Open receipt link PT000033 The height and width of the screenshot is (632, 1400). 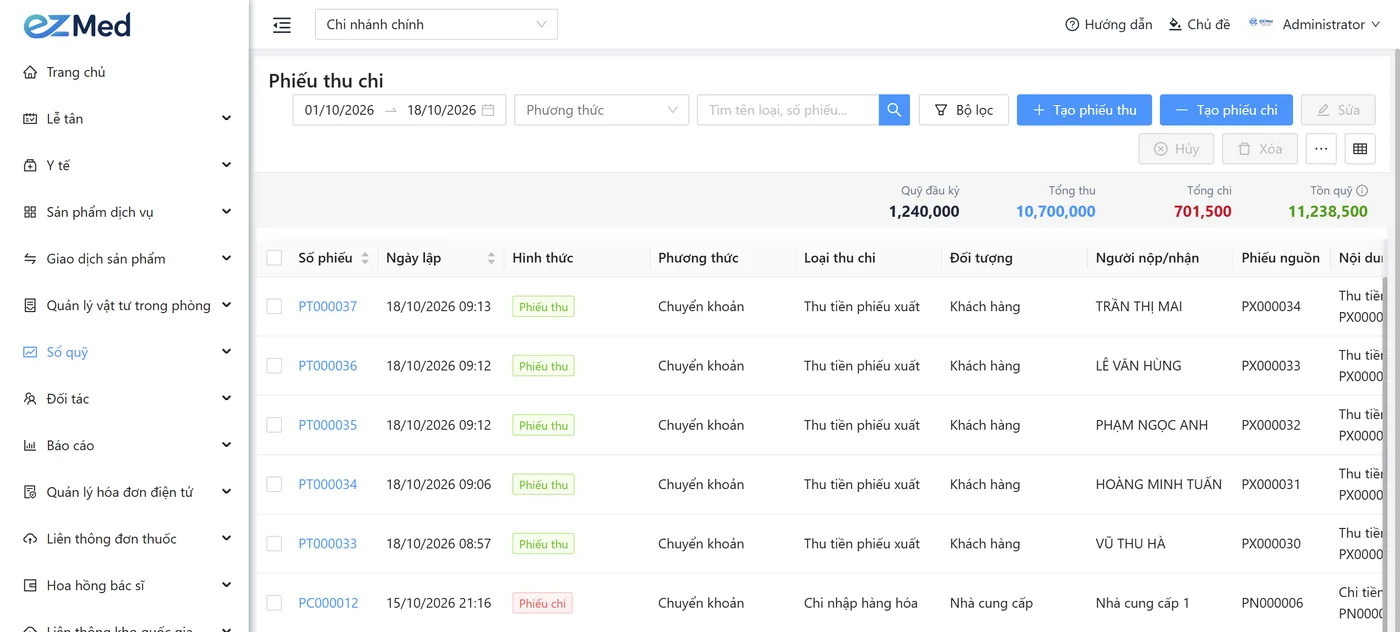click(328, 544)
